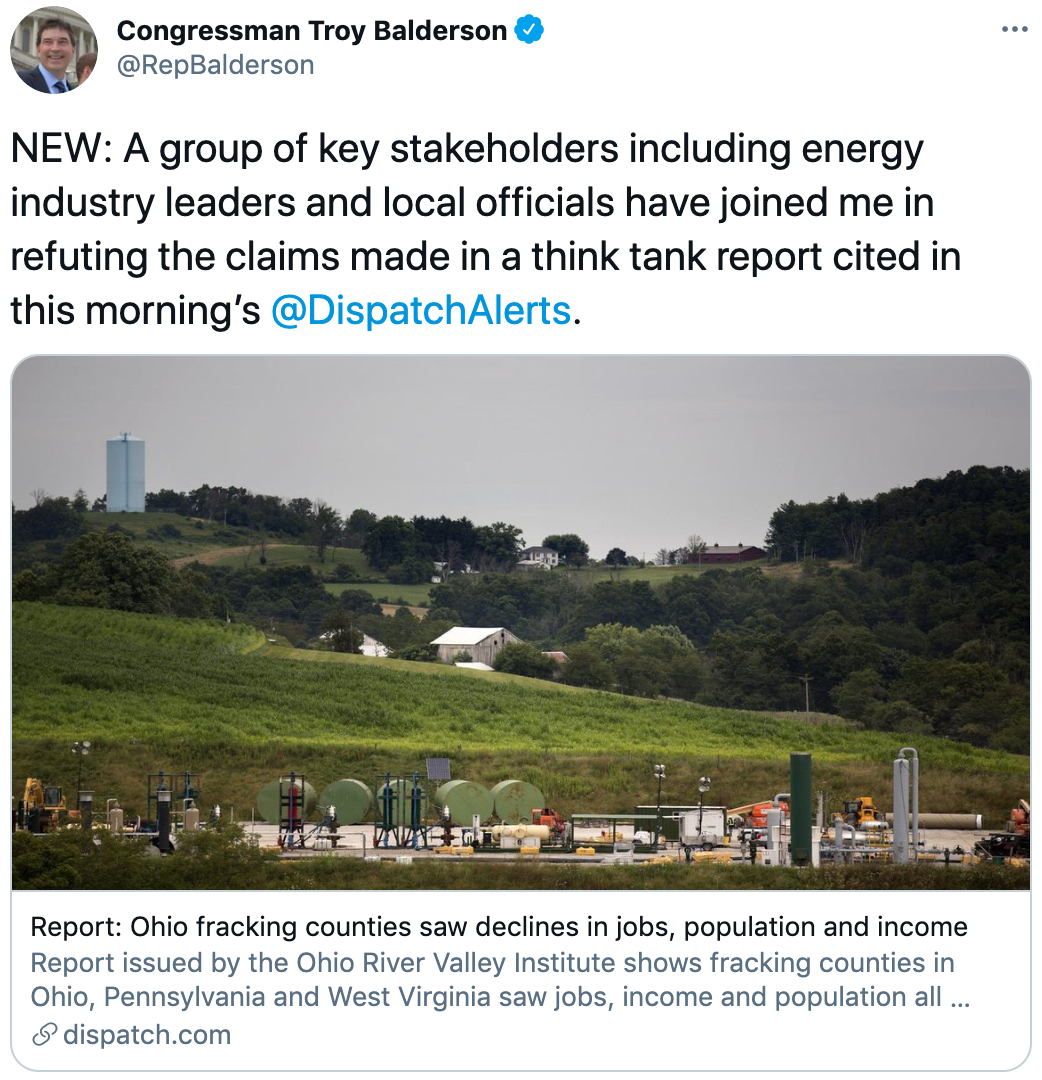Screen dimensions: 1042x1080
Task: Click the "Report: Ohio fracking counties" headline
Action: [498, 927]
